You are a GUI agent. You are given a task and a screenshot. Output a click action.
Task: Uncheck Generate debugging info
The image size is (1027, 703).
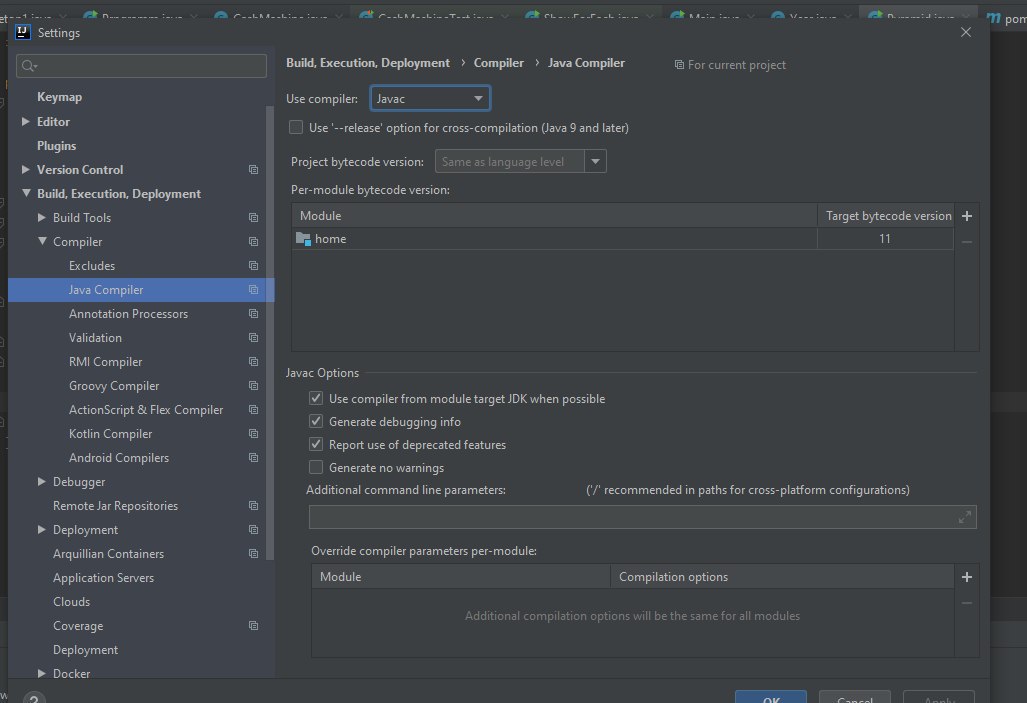(316, 421)
